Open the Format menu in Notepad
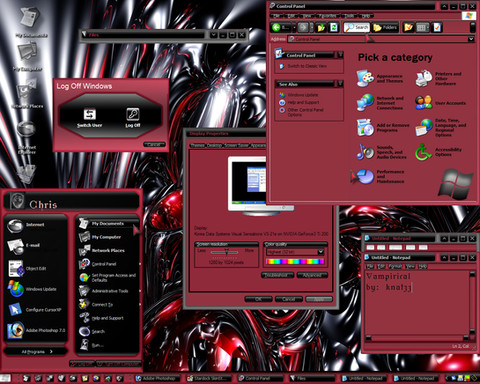 [395, 266]
